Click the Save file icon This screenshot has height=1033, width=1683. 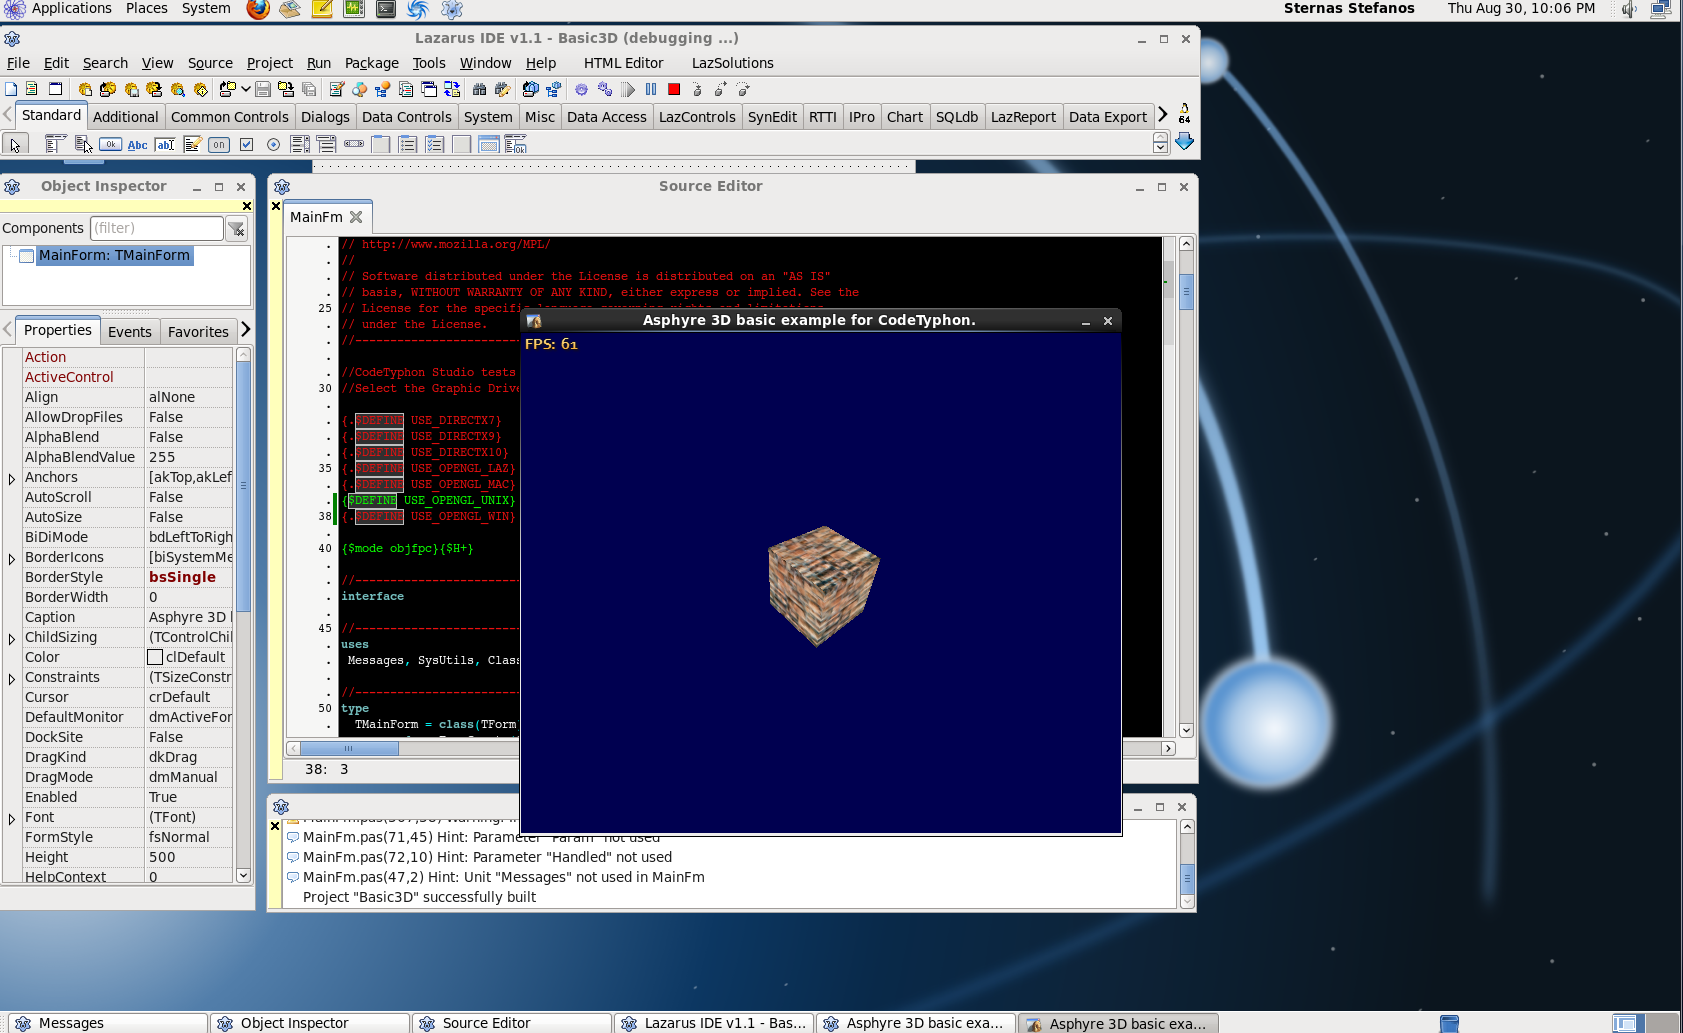point(262,89)
